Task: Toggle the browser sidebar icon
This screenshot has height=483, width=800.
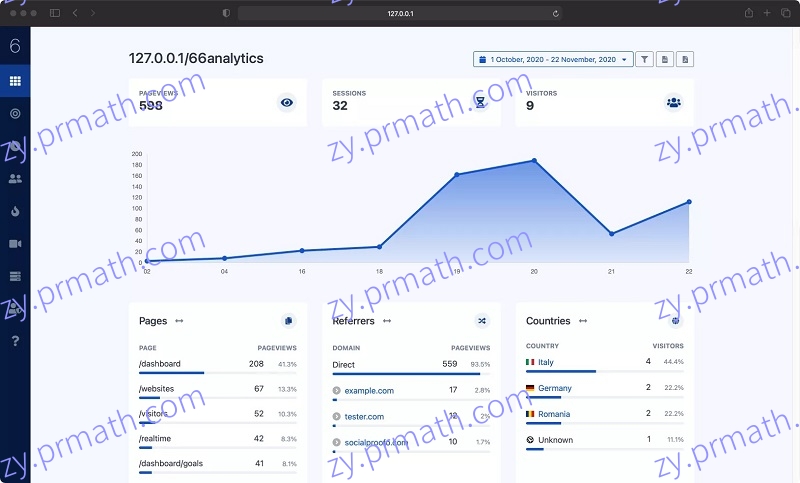Action: [55, 13]
